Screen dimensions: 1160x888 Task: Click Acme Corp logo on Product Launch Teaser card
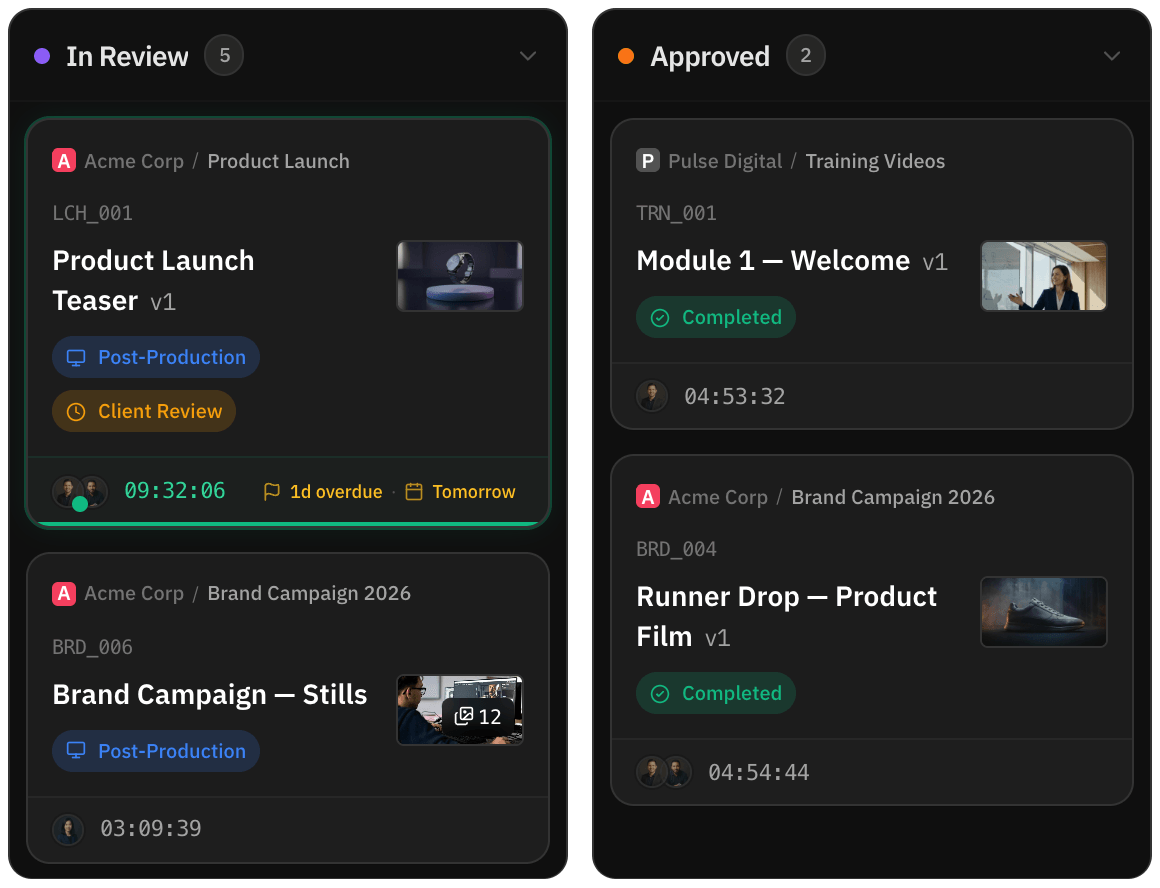tap(64, 161)
